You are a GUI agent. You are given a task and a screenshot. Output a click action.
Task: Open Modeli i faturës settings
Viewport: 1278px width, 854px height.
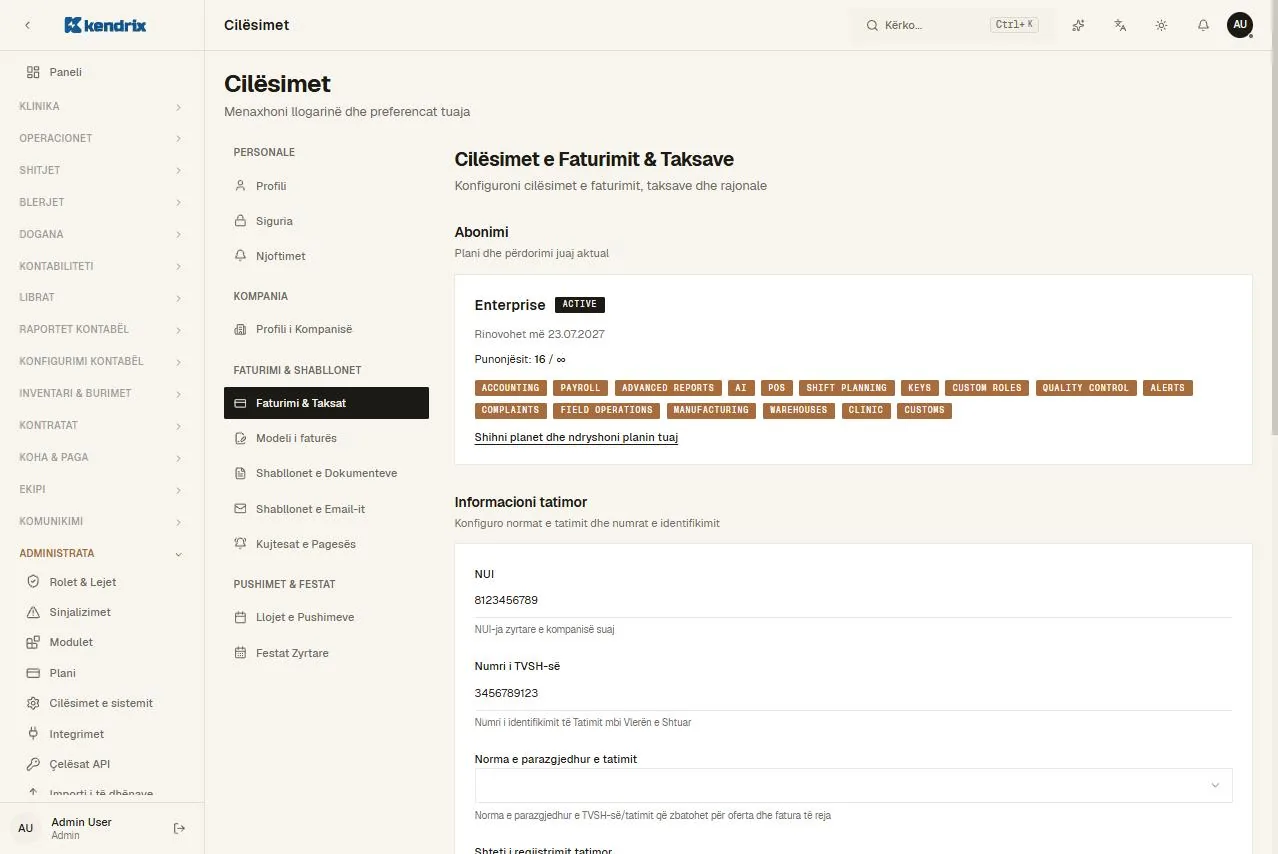(326, 438)
